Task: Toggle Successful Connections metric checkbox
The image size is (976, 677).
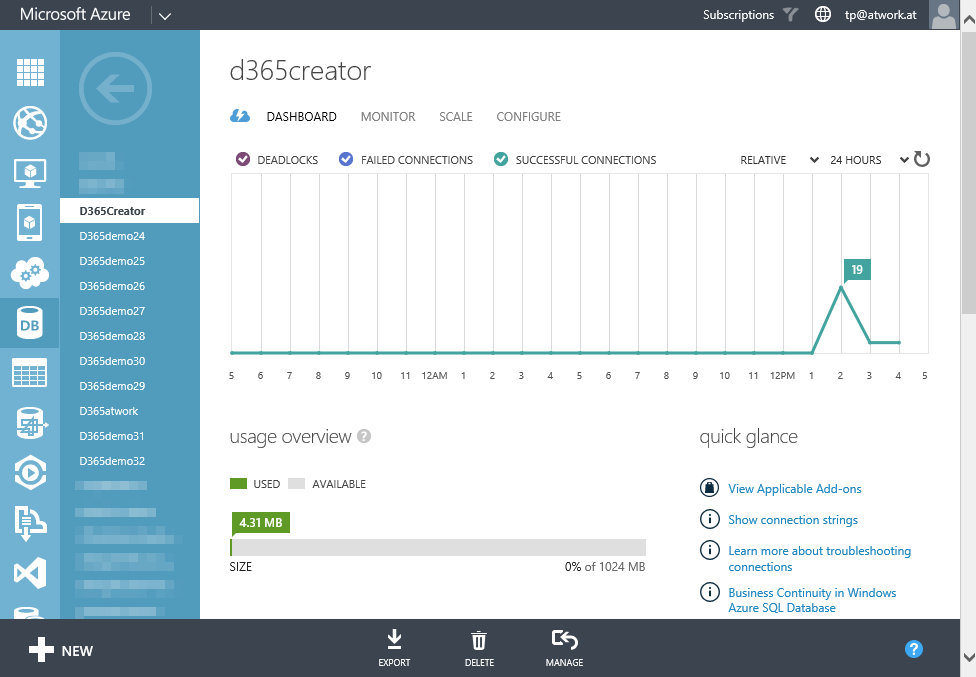Action: [501, 159]
